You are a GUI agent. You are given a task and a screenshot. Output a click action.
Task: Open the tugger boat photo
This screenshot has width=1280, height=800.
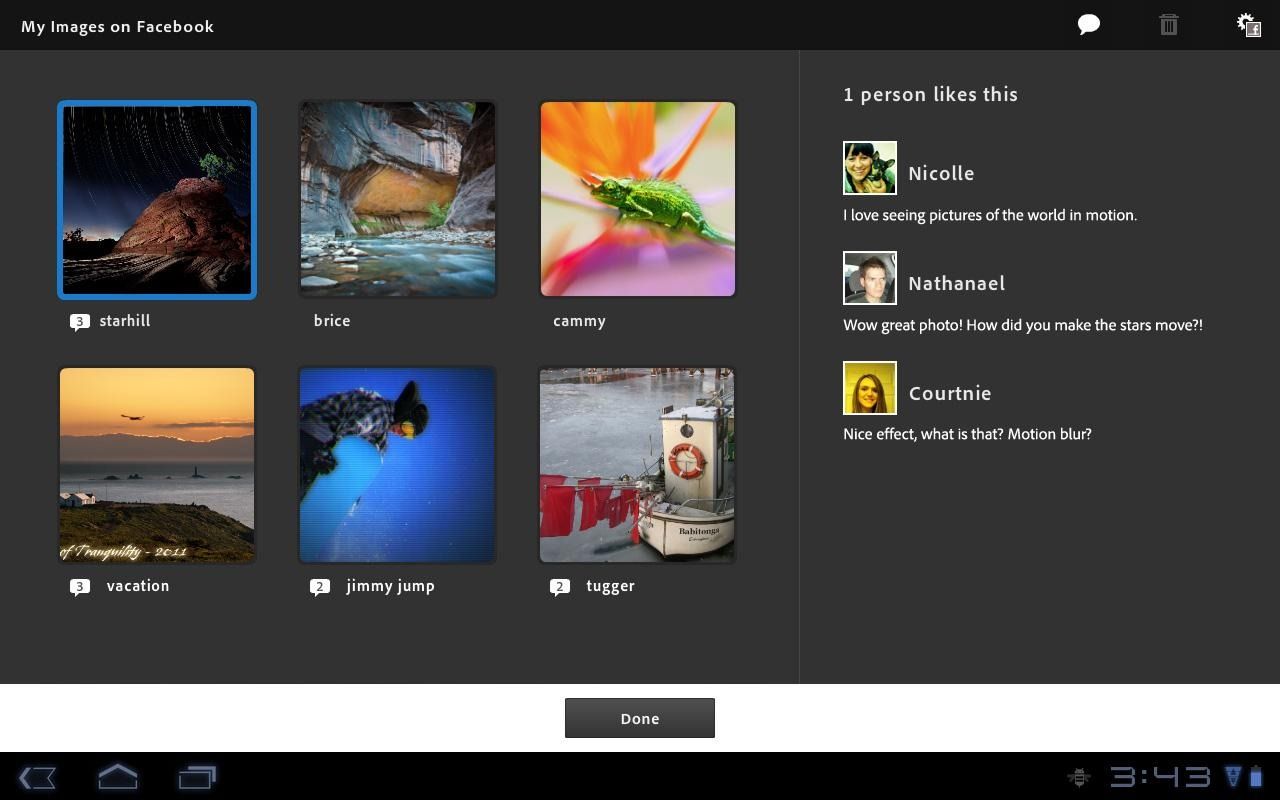637,464
